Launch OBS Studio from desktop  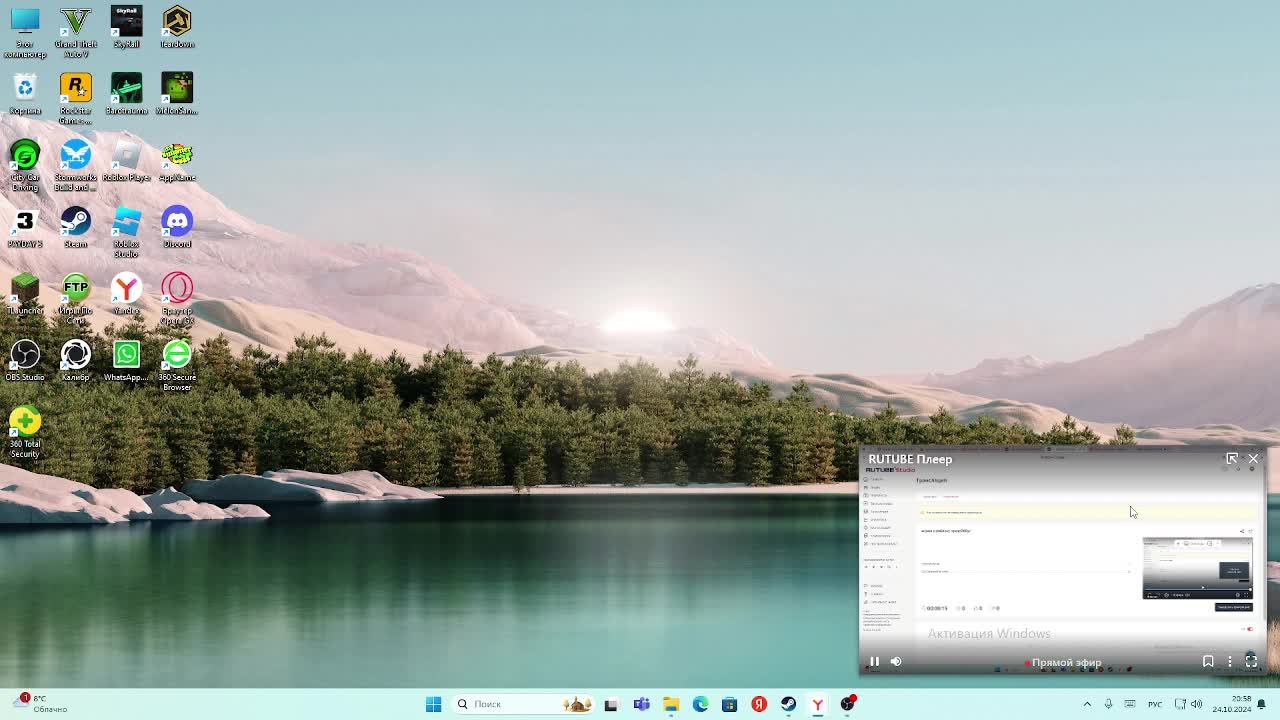(25, 360)
